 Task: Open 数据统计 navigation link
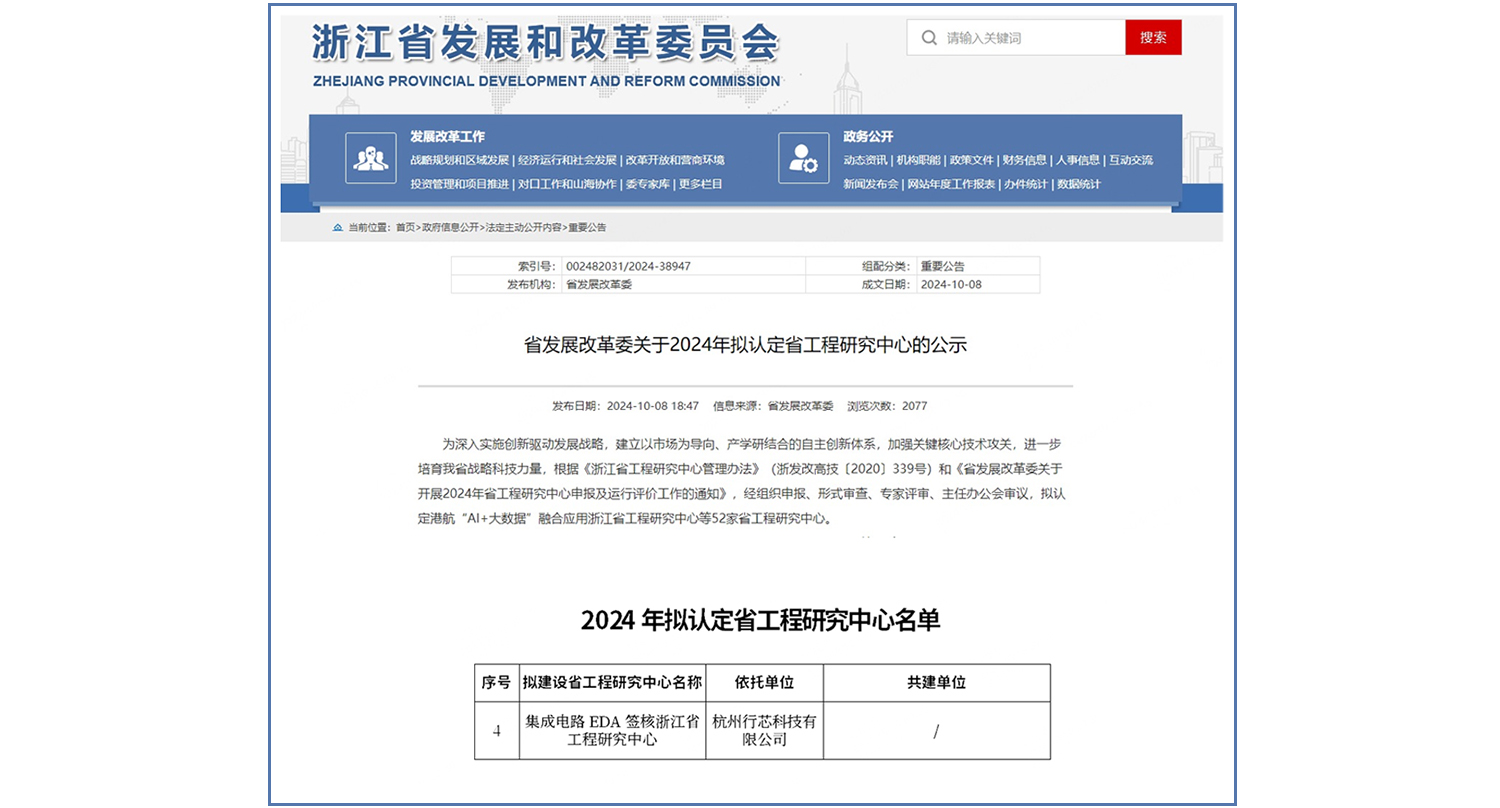[x=1079, y=184]
